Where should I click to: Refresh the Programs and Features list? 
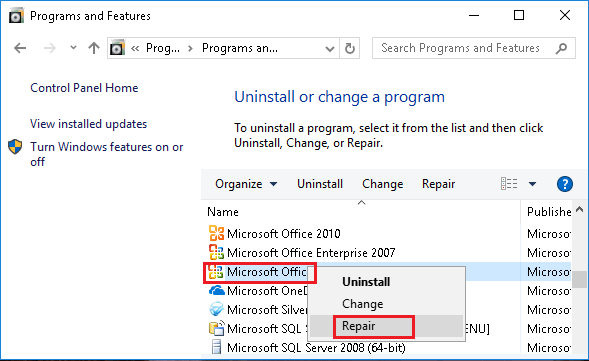point(350,48)
